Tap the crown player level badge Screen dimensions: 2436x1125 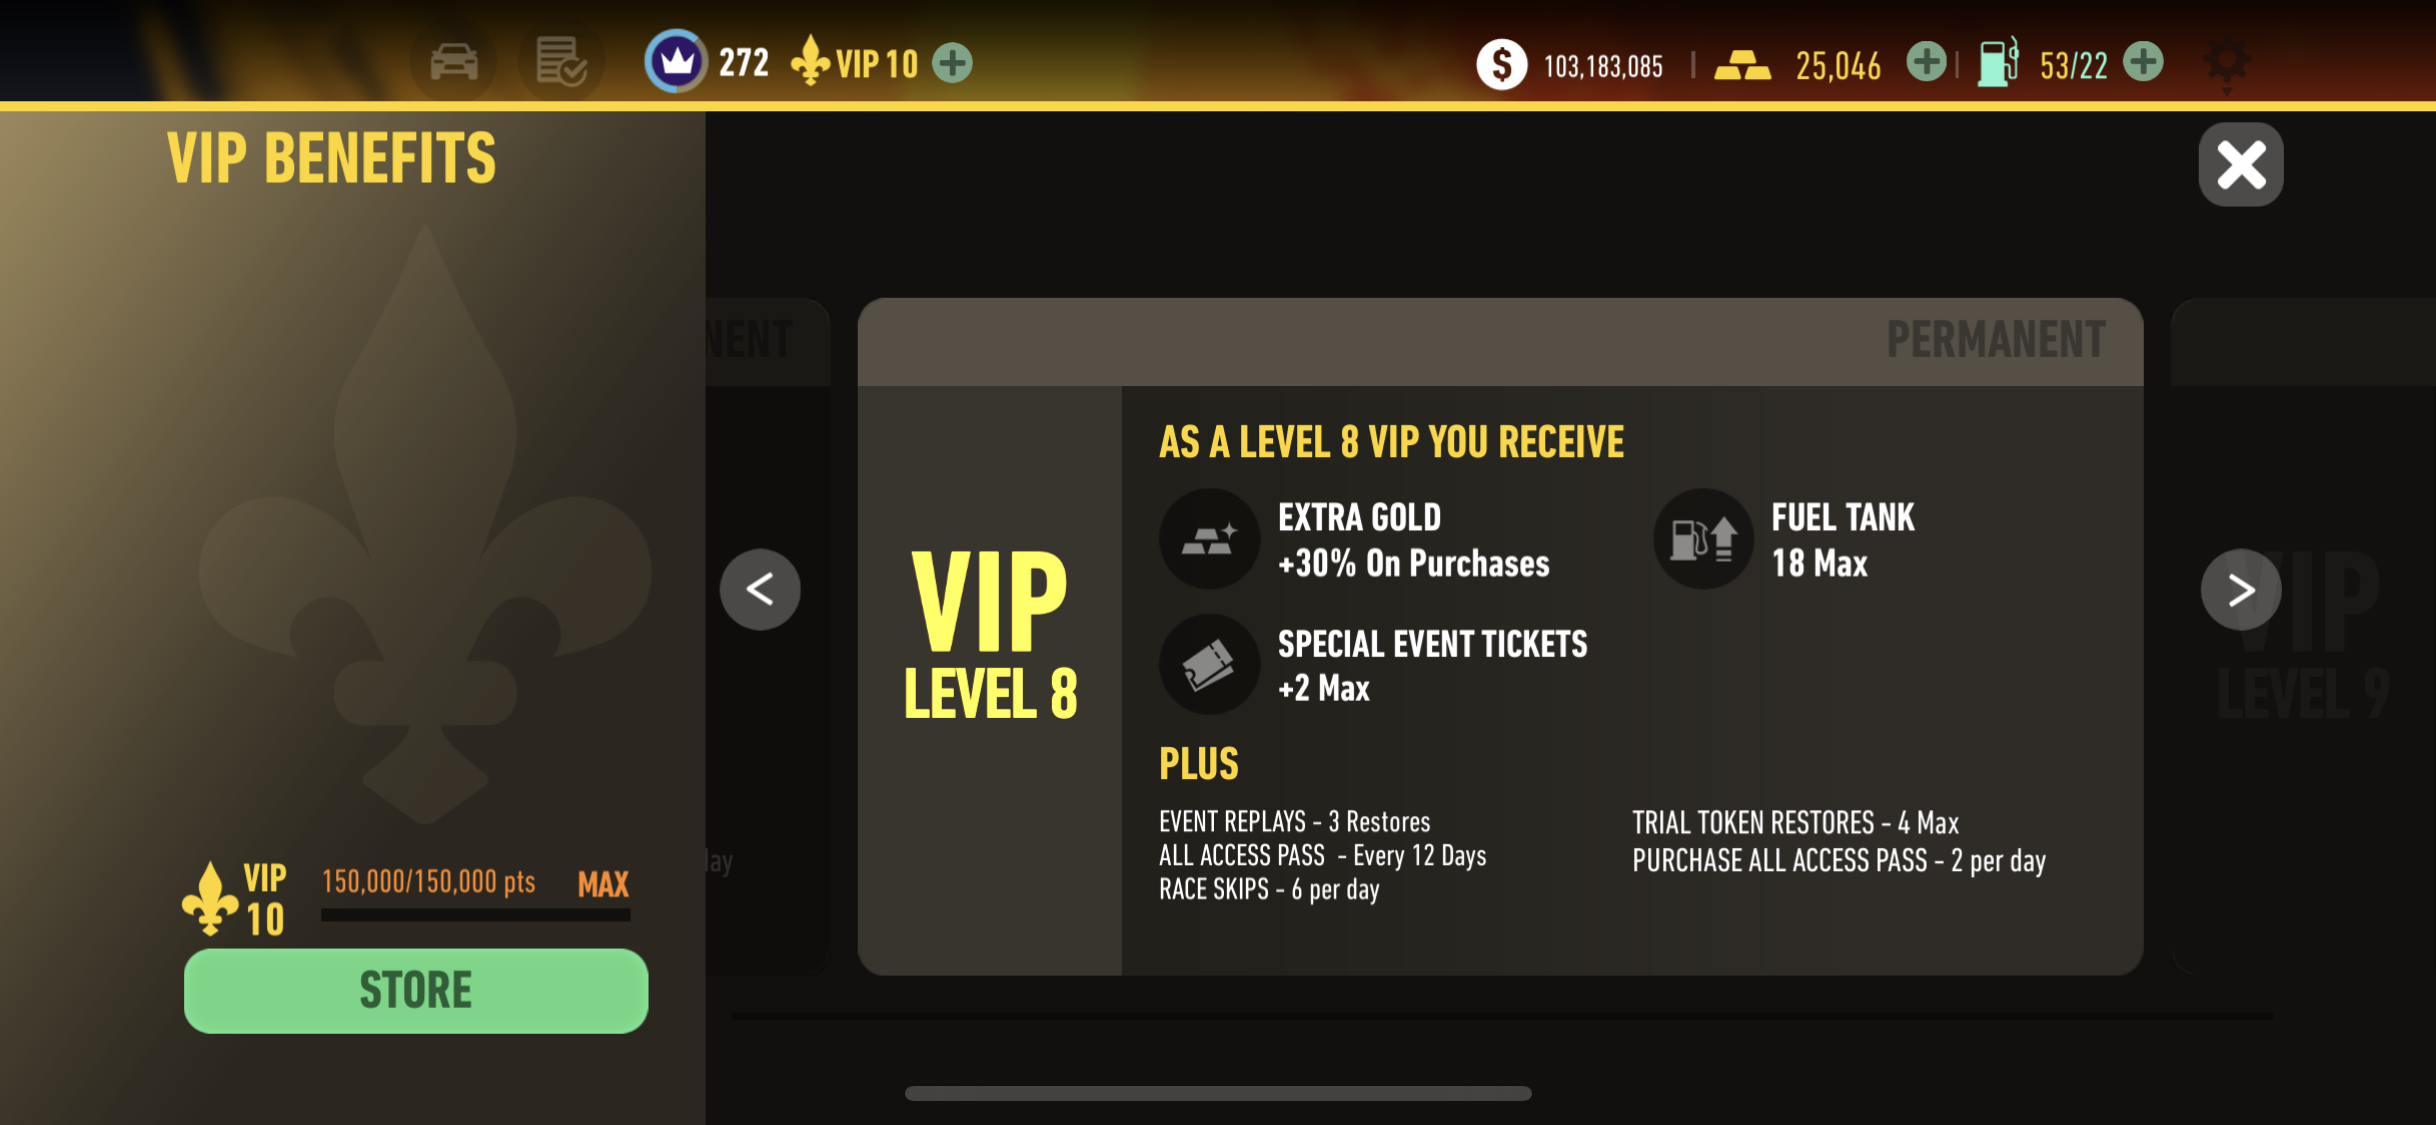point(677,62)
